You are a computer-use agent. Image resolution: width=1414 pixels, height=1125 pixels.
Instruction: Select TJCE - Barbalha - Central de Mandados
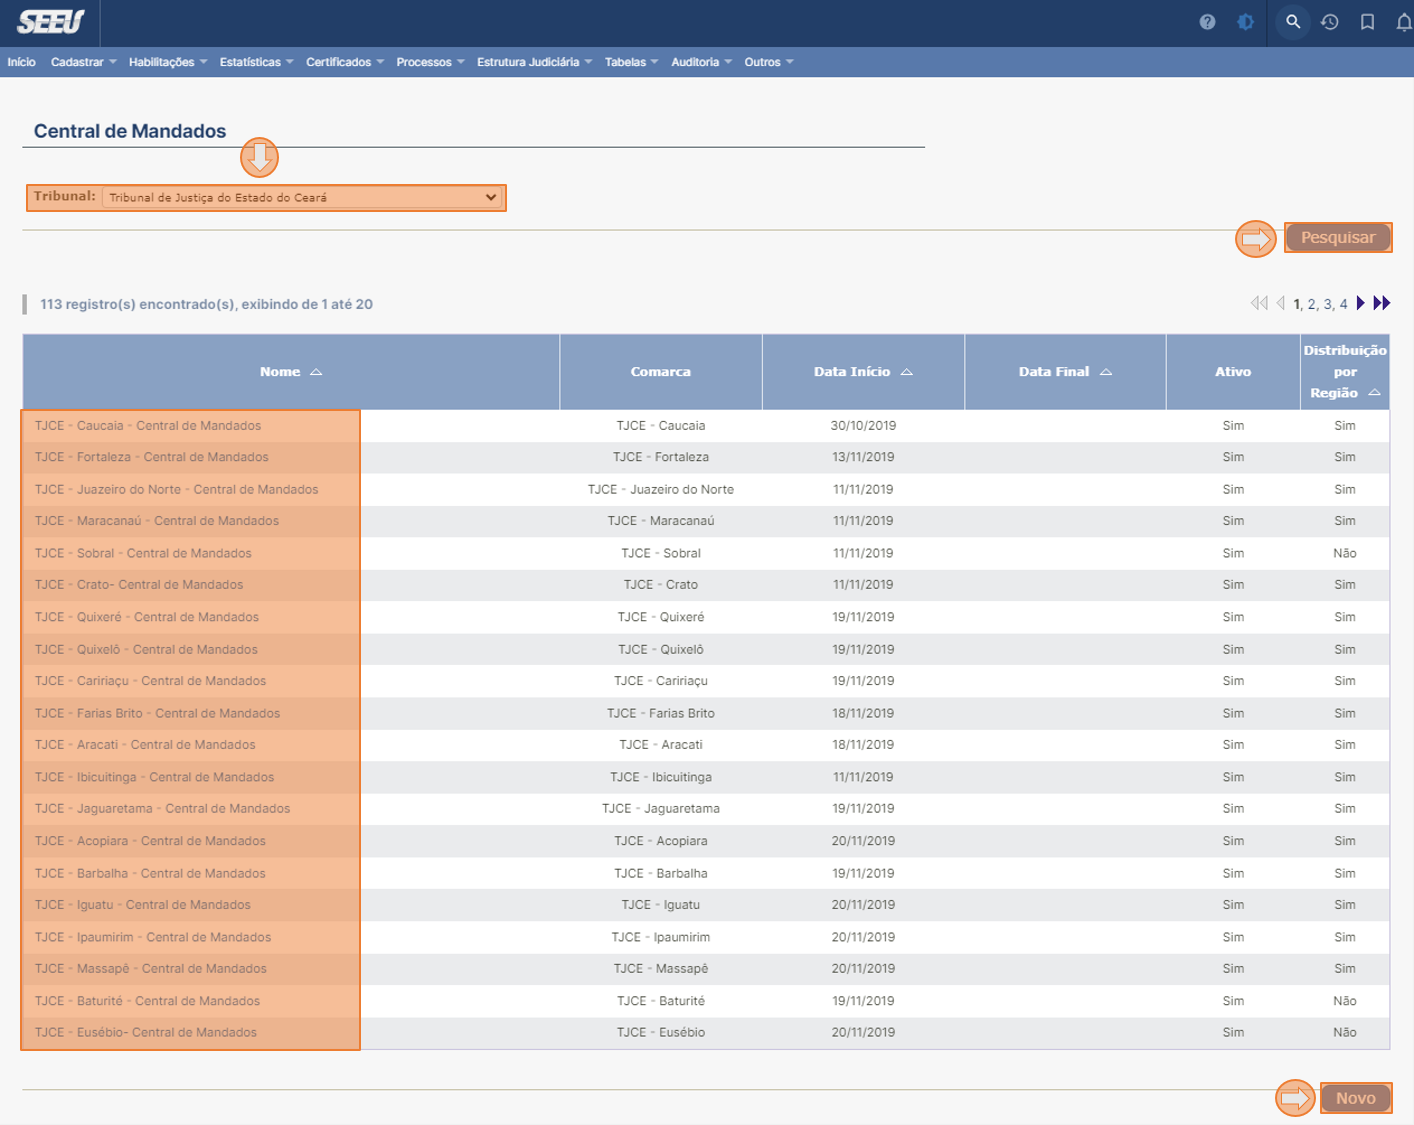pyautogui.click(x=150, y=873)
